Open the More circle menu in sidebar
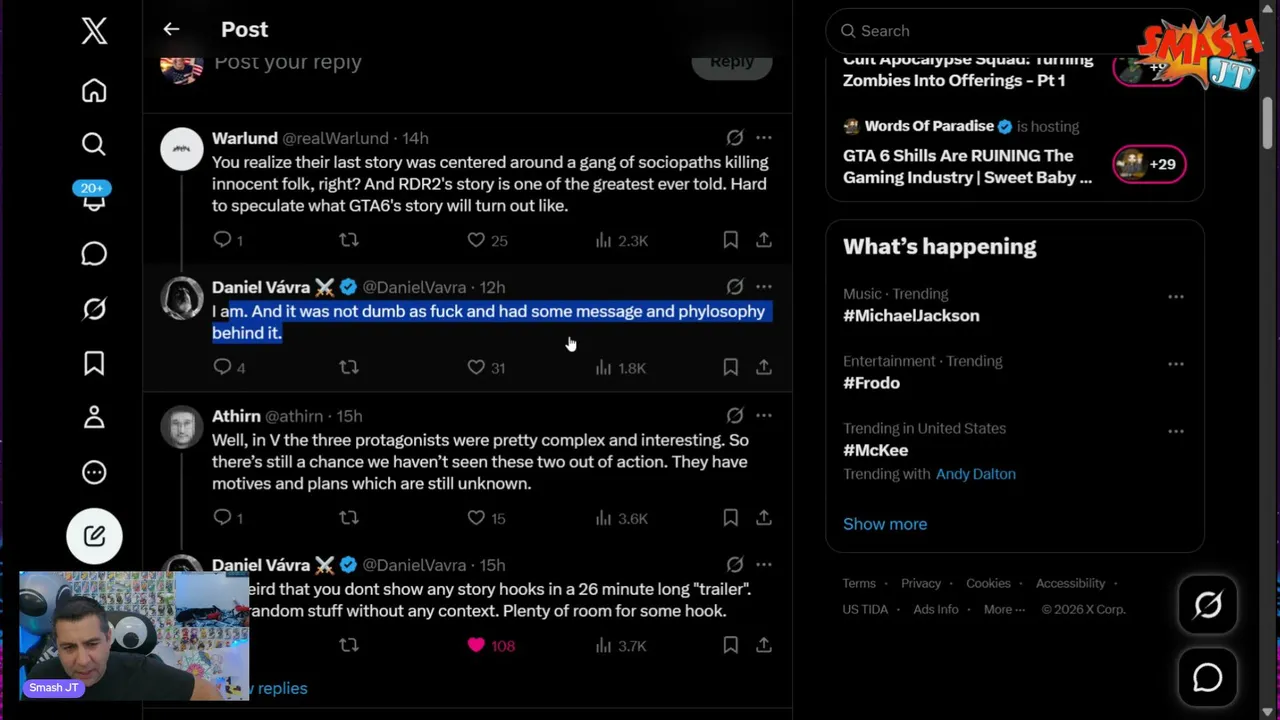This screenshot has height=720, width=1280. pyautogui.click(x=94, y=472)
